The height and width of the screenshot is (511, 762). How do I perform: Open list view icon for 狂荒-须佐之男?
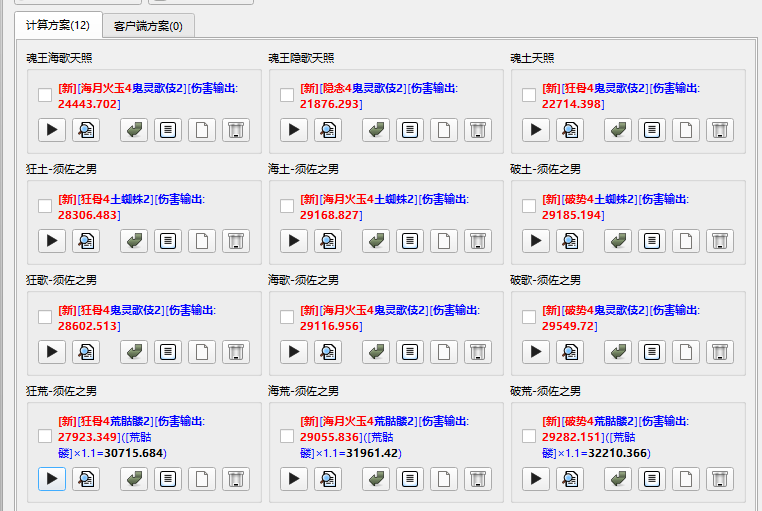tap(168, 479)
